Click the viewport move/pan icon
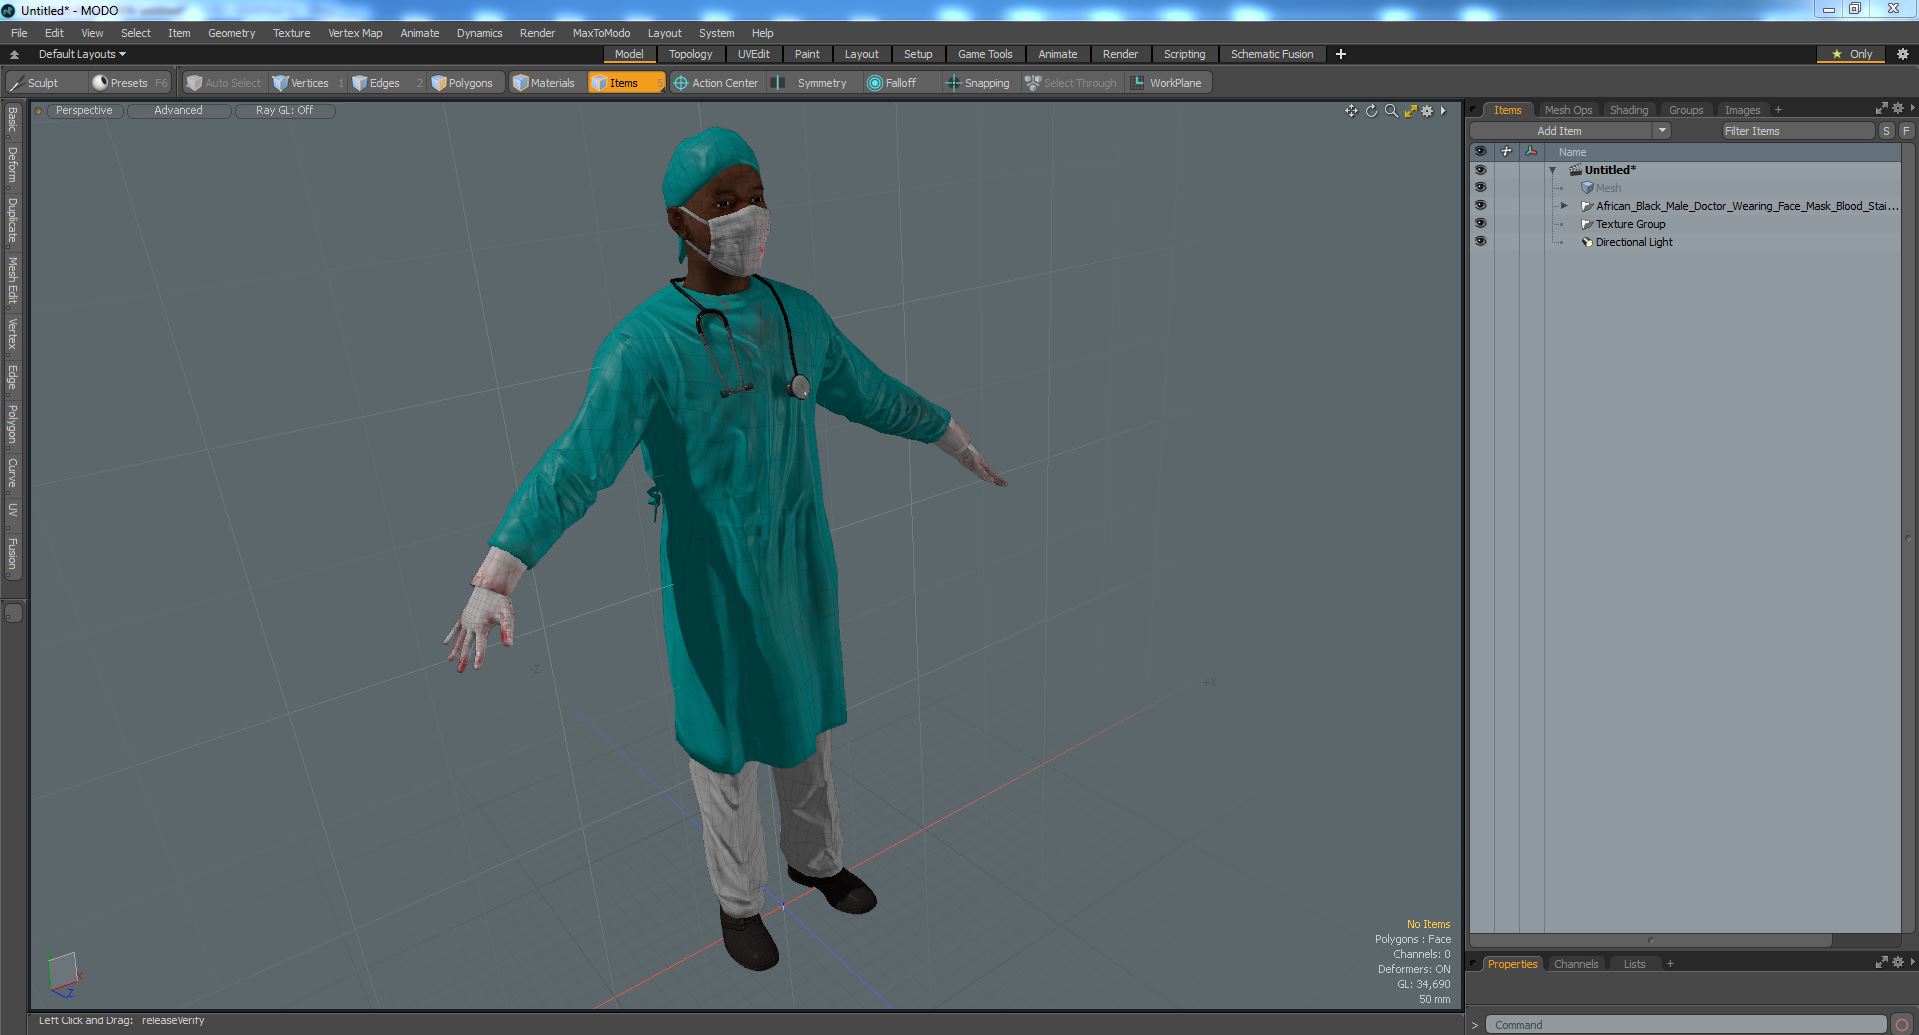 coord(1351,111)
